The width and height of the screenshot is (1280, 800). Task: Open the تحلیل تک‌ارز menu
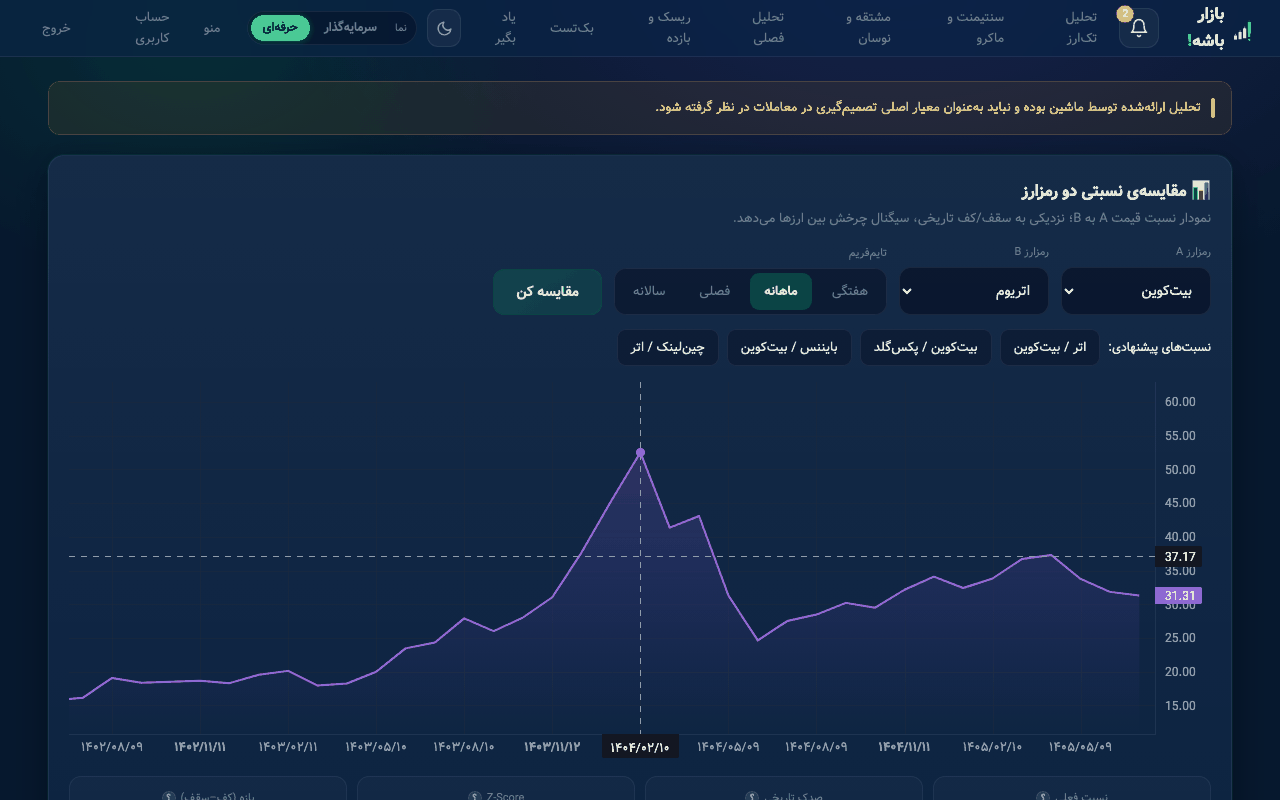1081,28
